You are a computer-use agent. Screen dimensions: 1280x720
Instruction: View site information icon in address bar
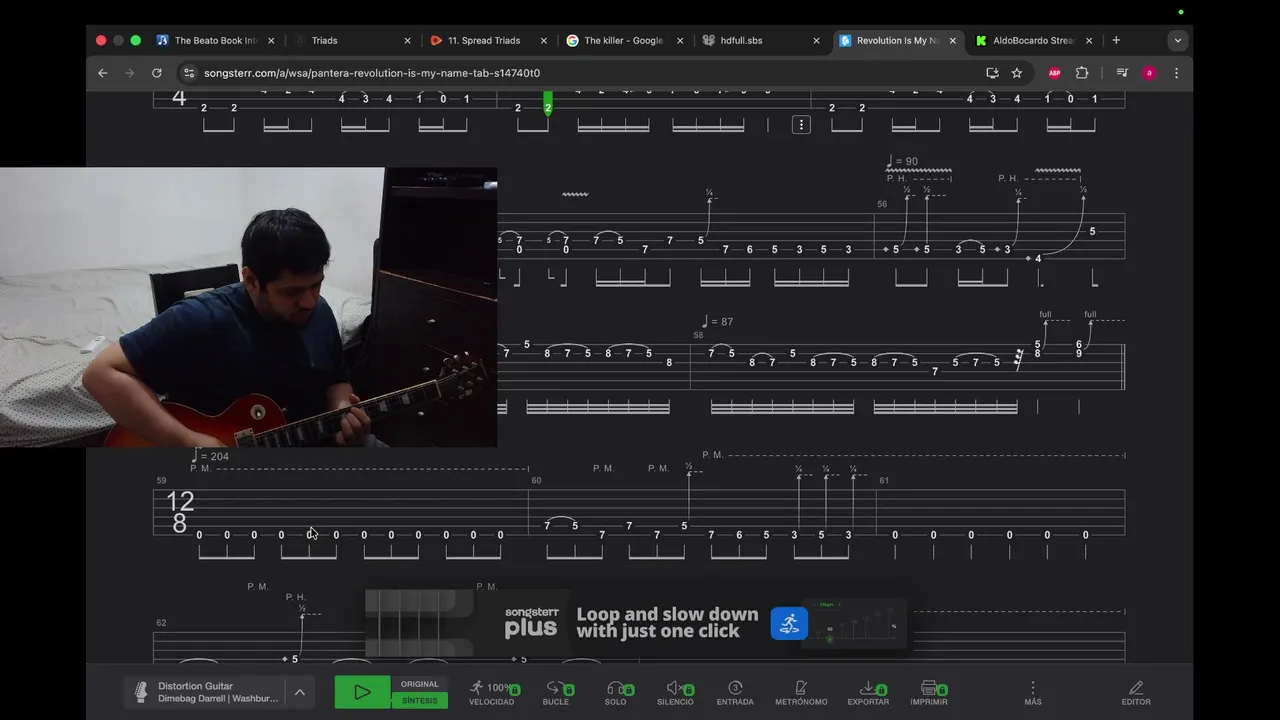[x=189, y=73]
